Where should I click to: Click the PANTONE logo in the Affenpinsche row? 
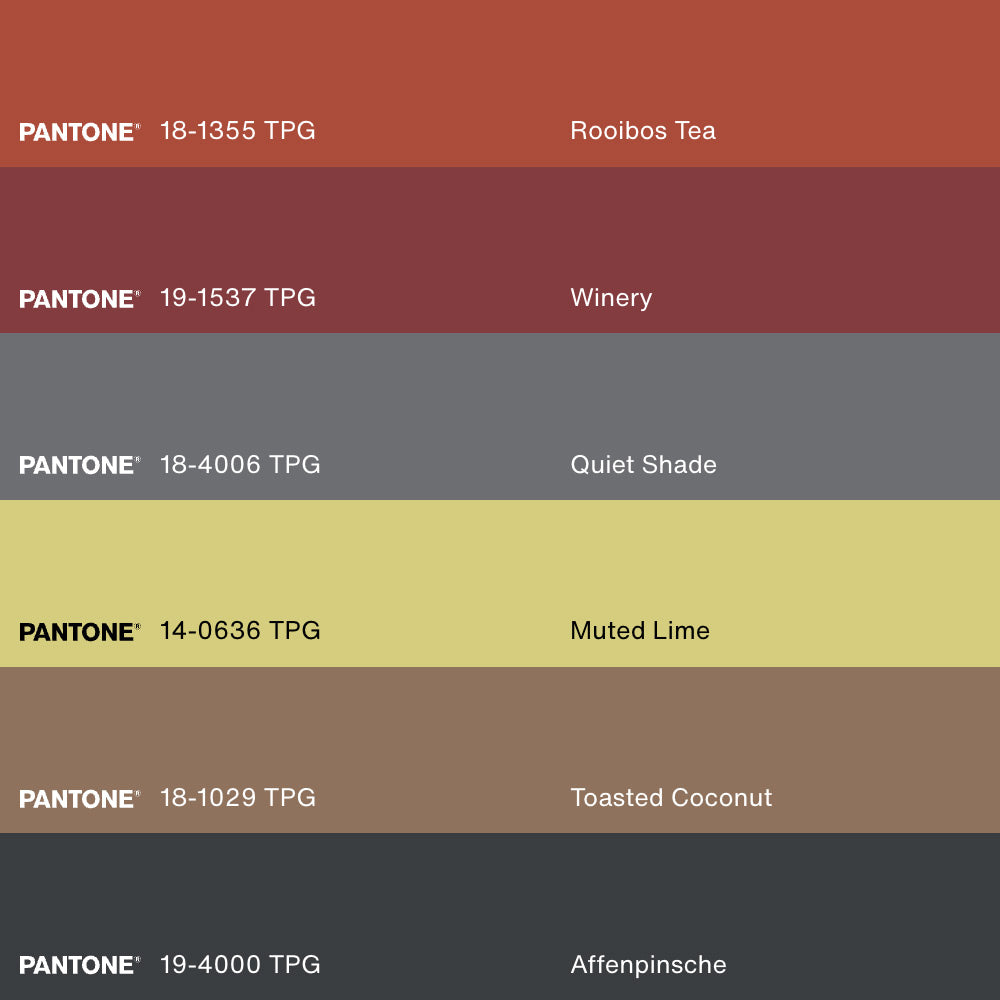click(x=79, y=965)
